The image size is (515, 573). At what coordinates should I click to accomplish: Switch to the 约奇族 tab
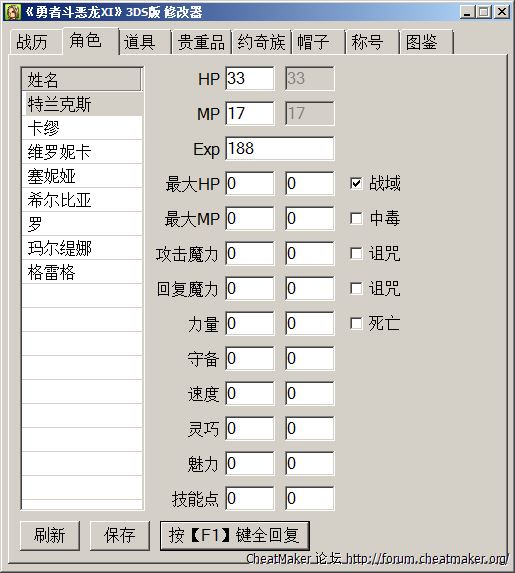point(262,42)
